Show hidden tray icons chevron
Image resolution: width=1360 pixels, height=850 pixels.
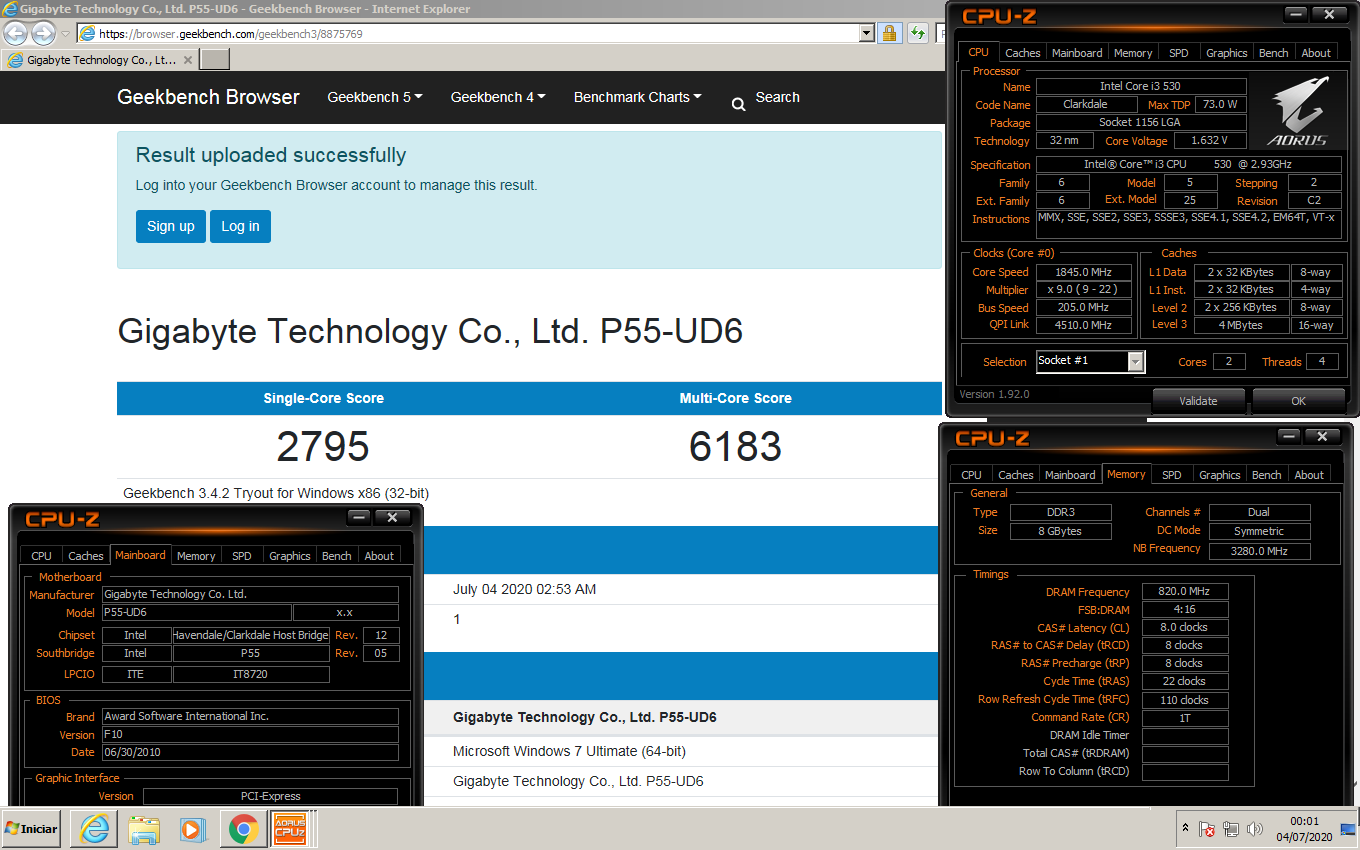pos(1186,830)
